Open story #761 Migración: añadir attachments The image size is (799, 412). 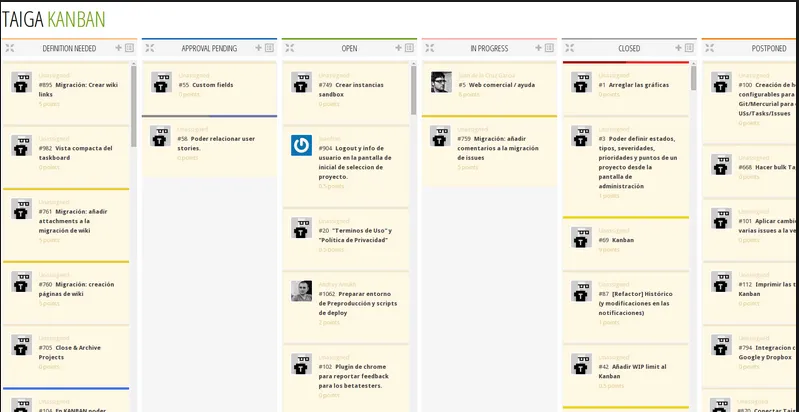pos(73,221)
